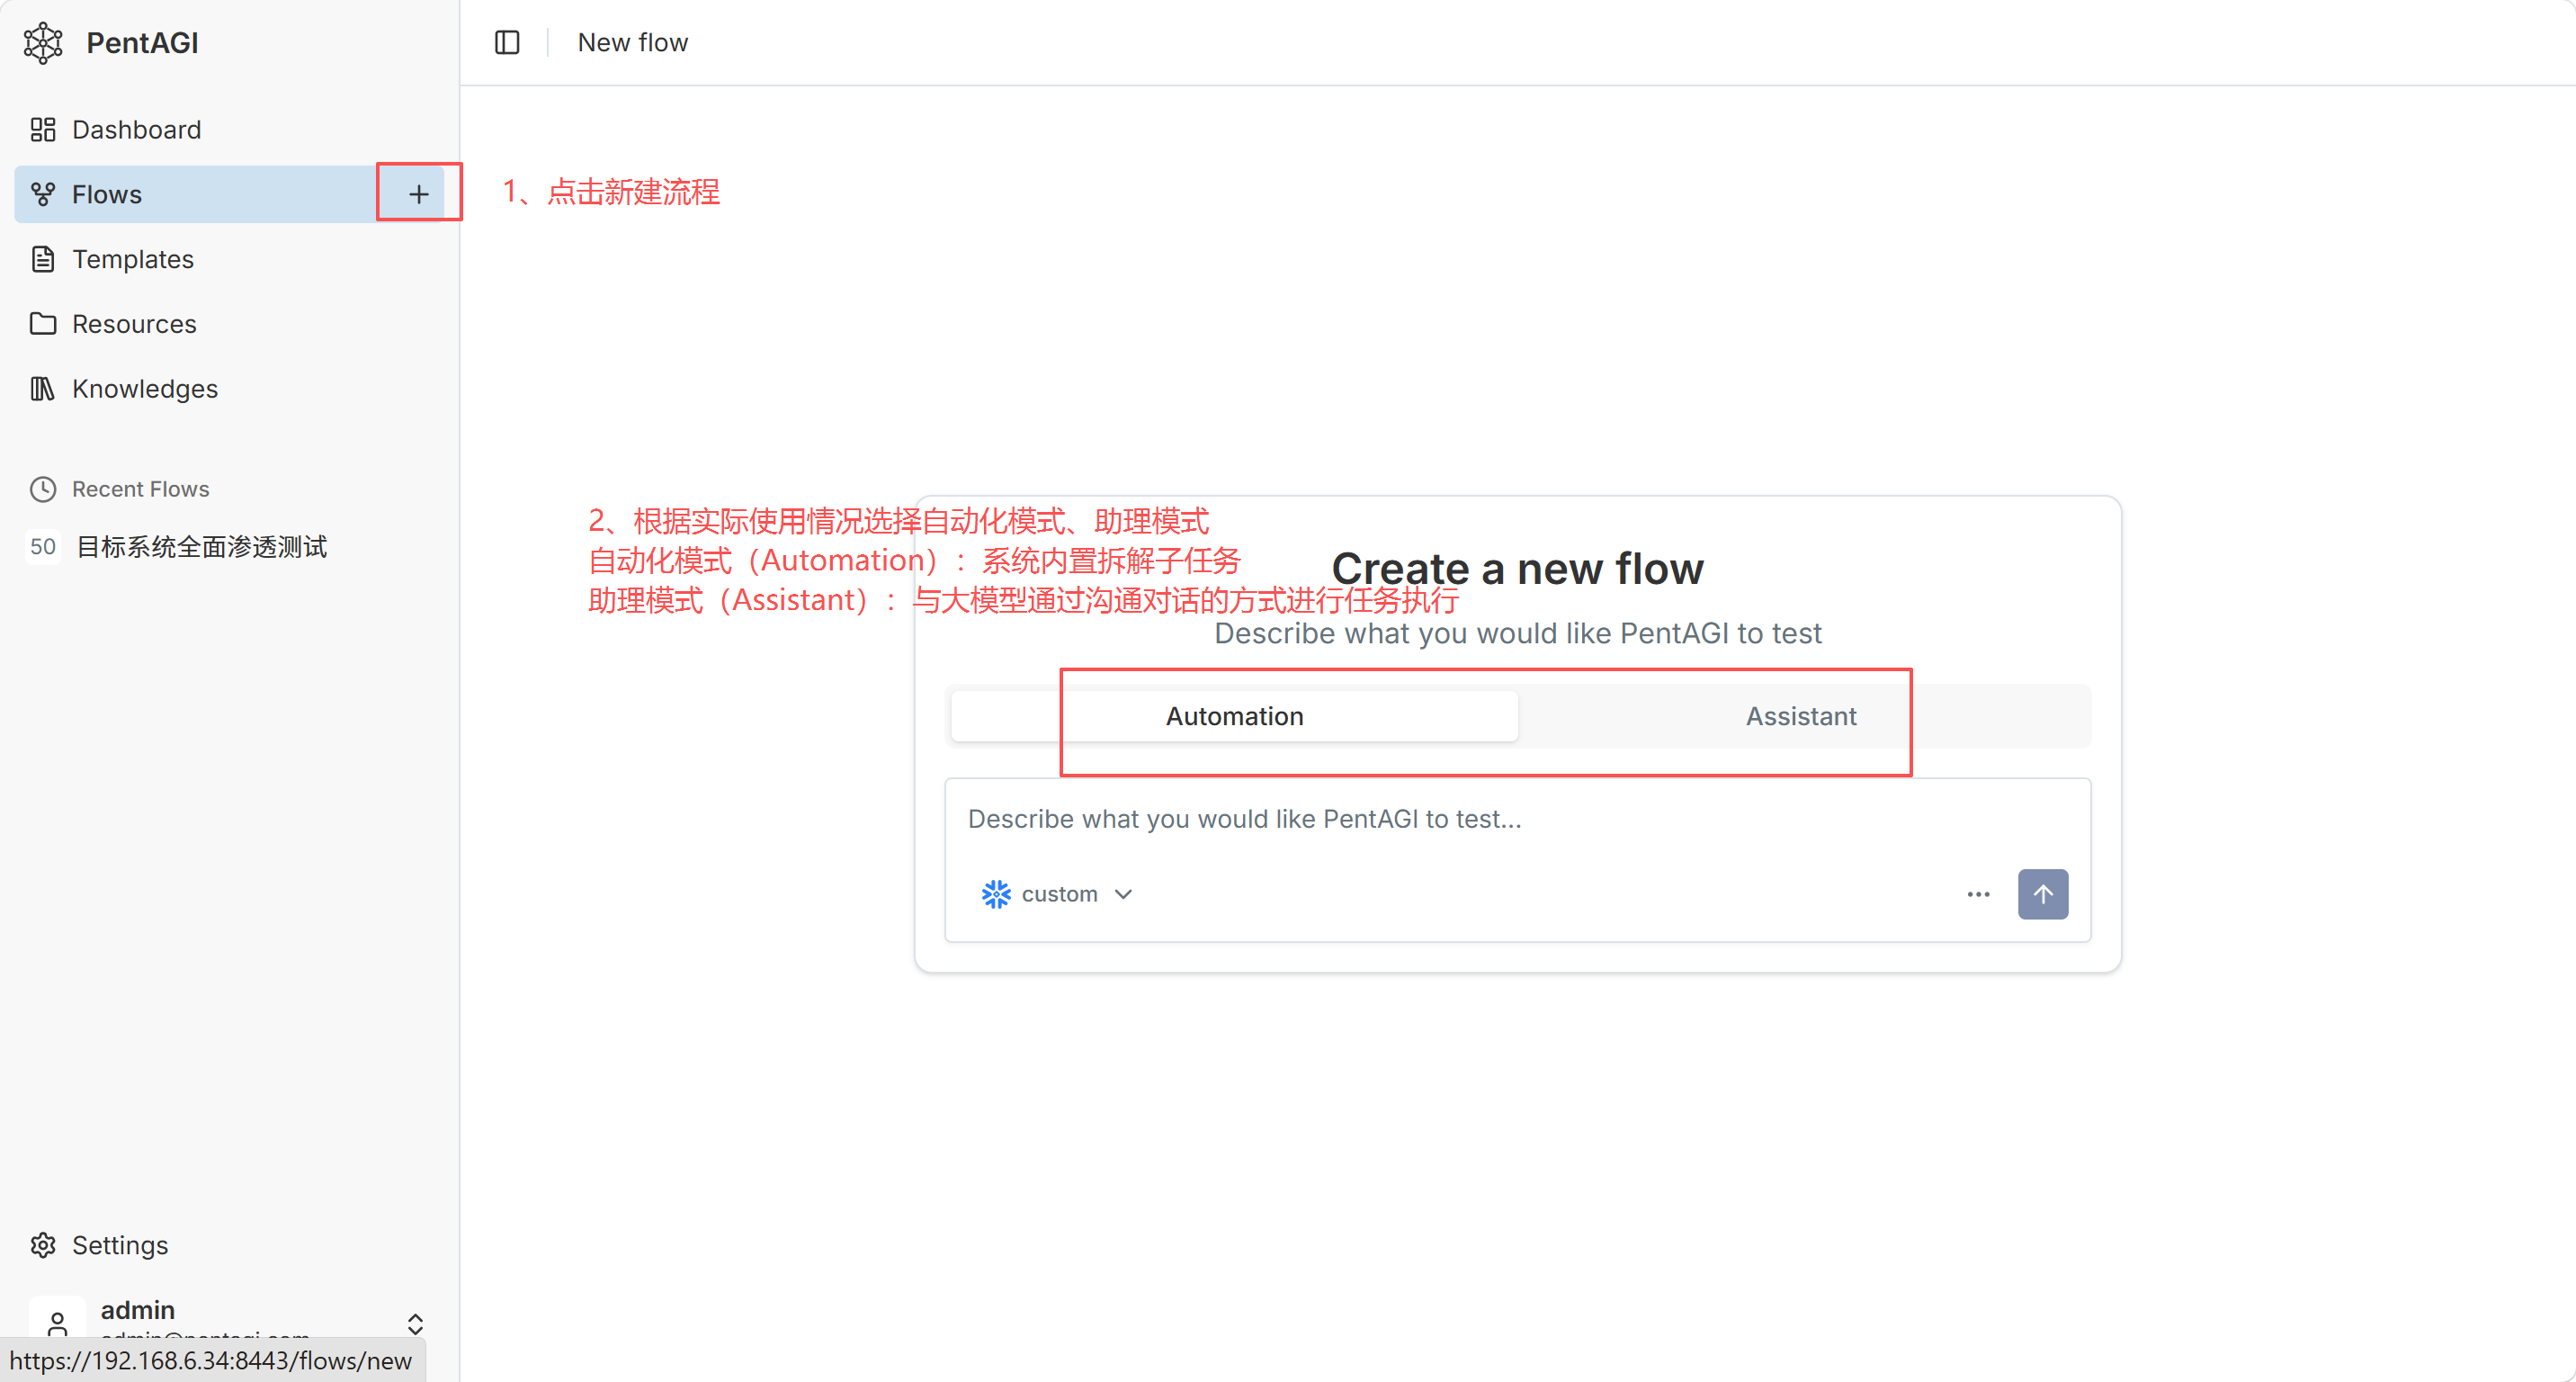Screen dimensions: 2576x1382
Task: Click the Settings gear icon
Action: coord(43,1245)
